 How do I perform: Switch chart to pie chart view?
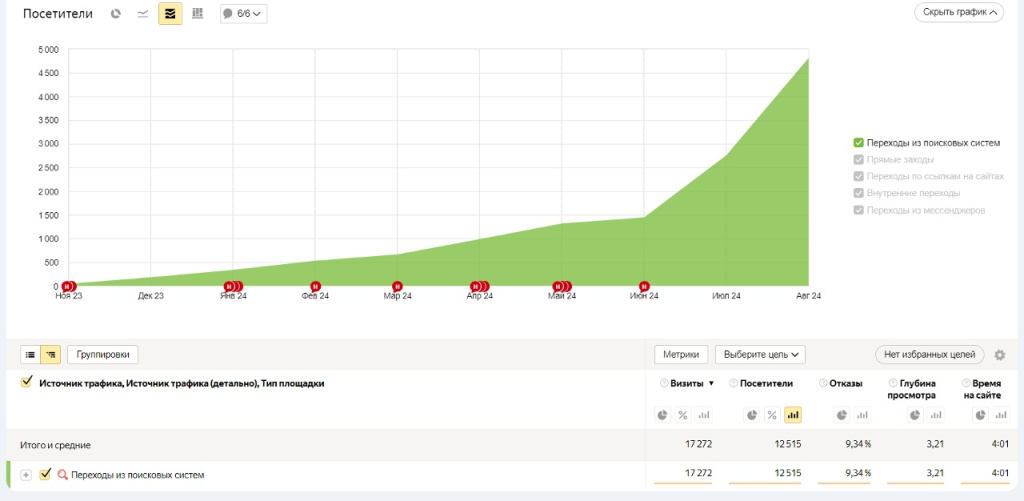click(x=116, y=14)
